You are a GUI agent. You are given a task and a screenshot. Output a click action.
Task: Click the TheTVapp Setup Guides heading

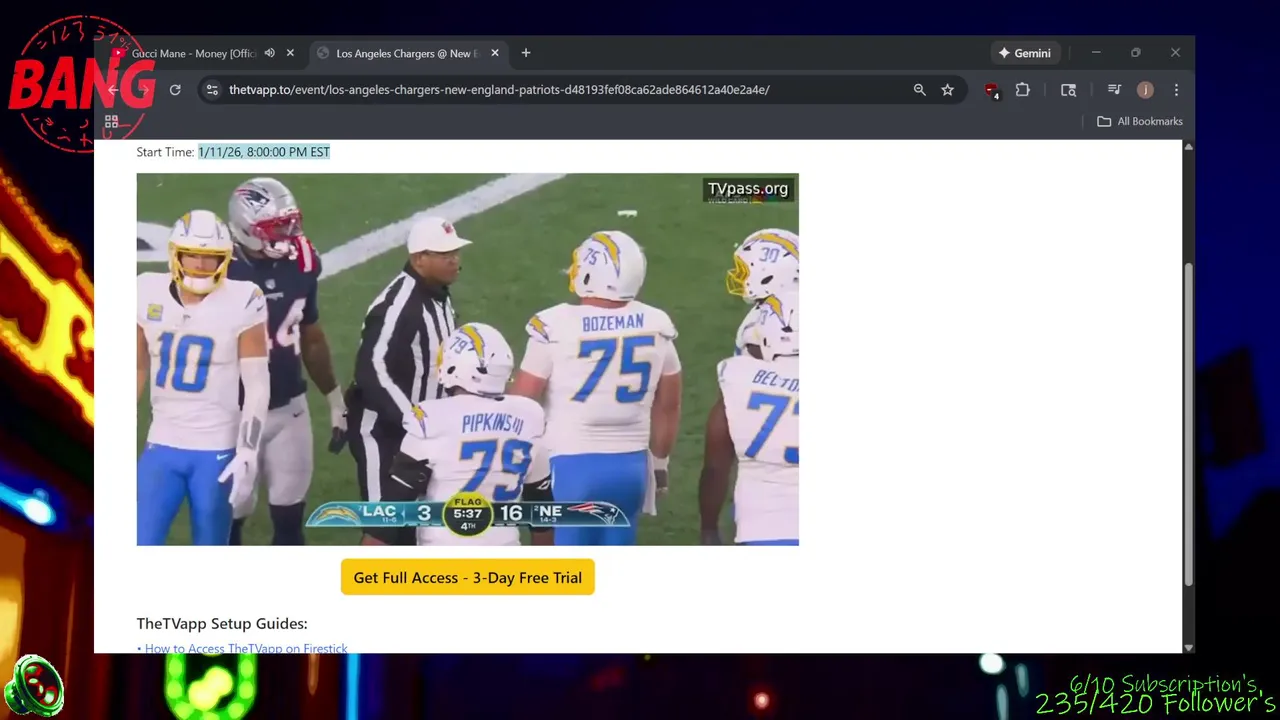point(222,623)
